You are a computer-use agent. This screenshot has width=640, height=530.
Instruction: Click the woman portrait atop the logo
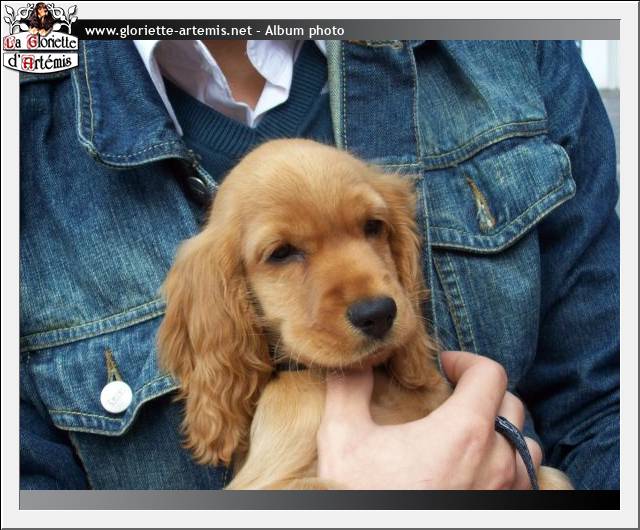(x=41, y=16)
